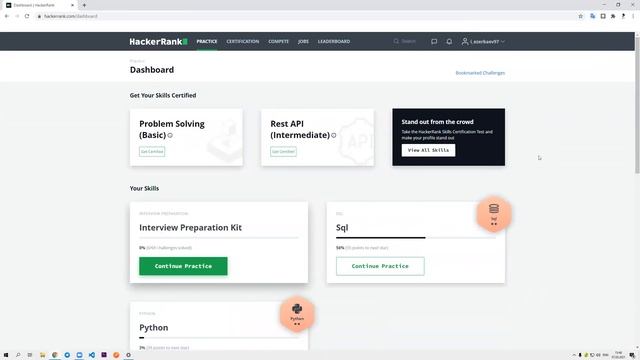The height and width of the screenshot is (360, 640).
Task: Click the Interview Preparation Kit progress bar
Action: [219, 238]
